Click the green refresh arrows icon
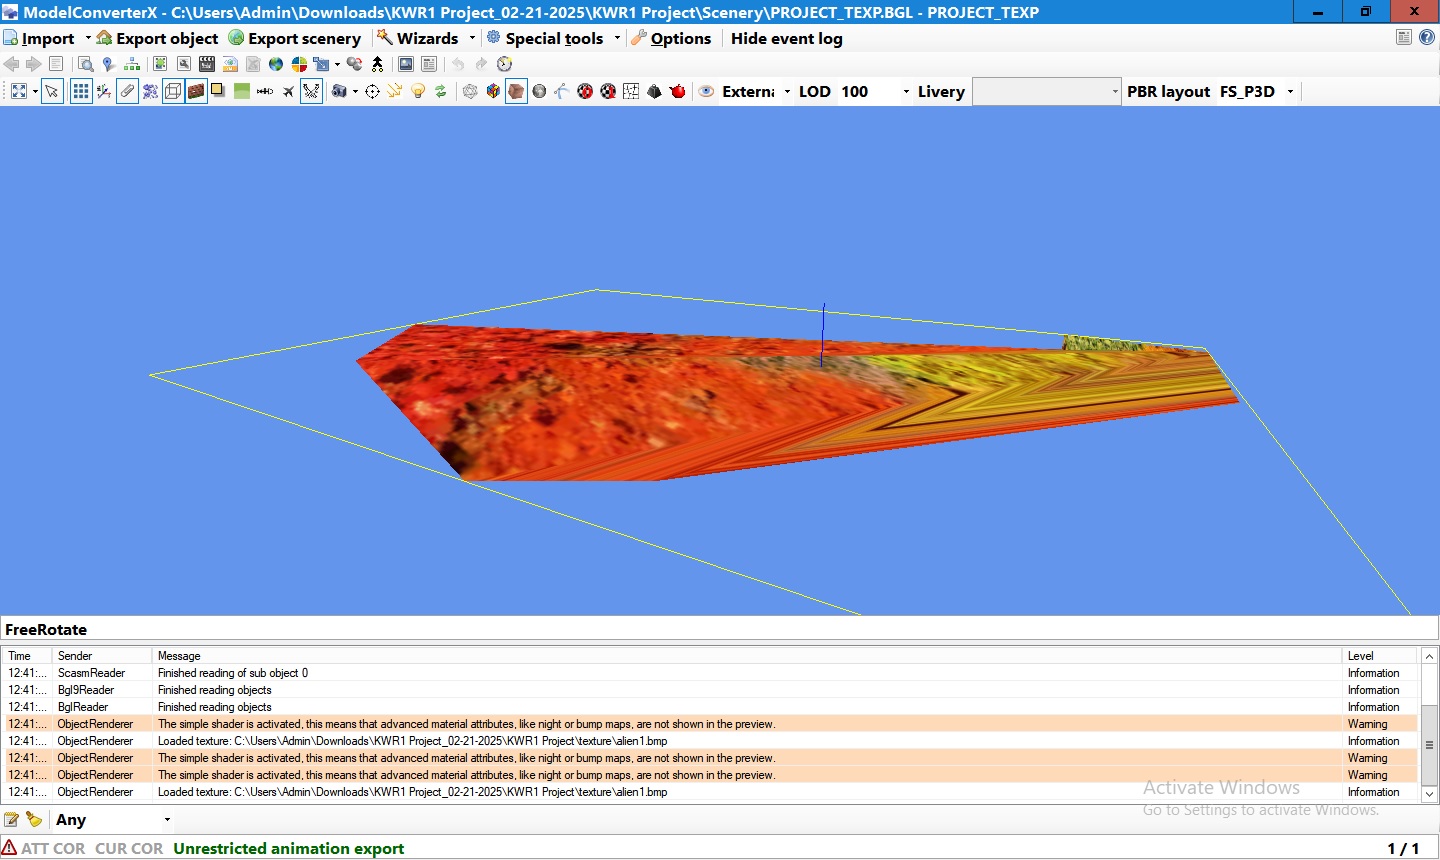The height and width of the screenshot is (860, 1440). [x=440, y=91]
